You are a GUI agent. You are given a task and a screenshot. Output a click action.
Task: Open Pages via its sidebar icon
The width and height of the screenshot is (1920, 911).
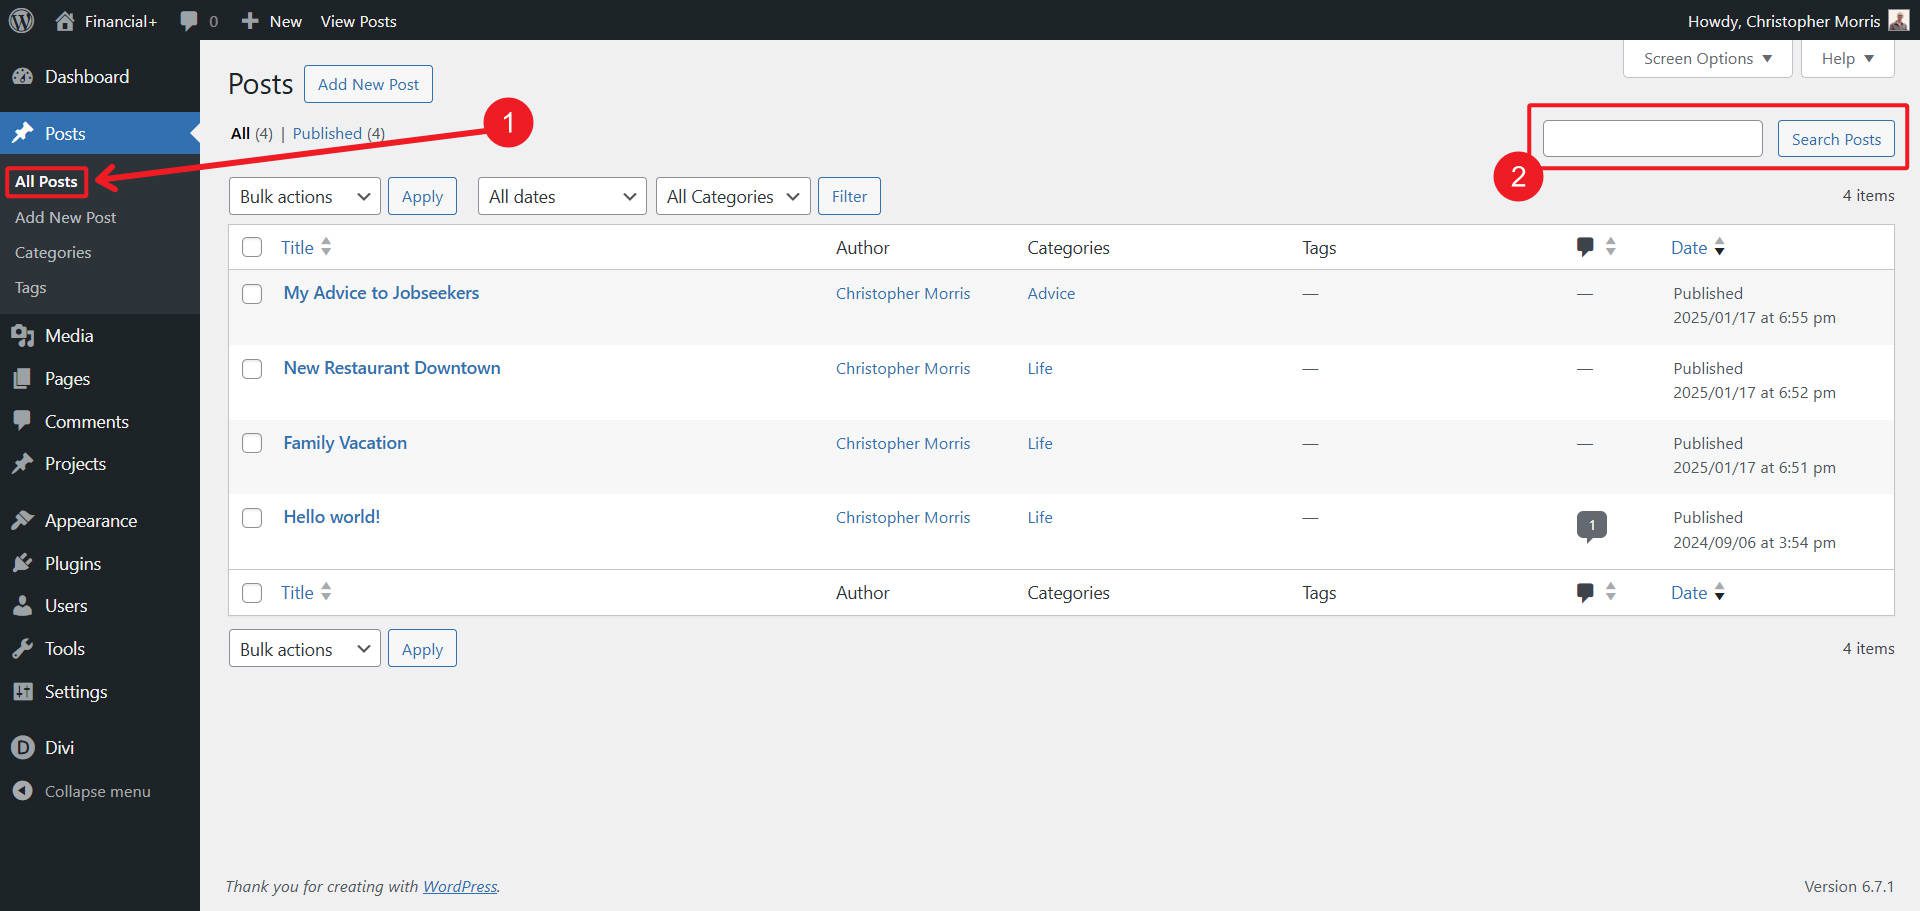(23, 378)
